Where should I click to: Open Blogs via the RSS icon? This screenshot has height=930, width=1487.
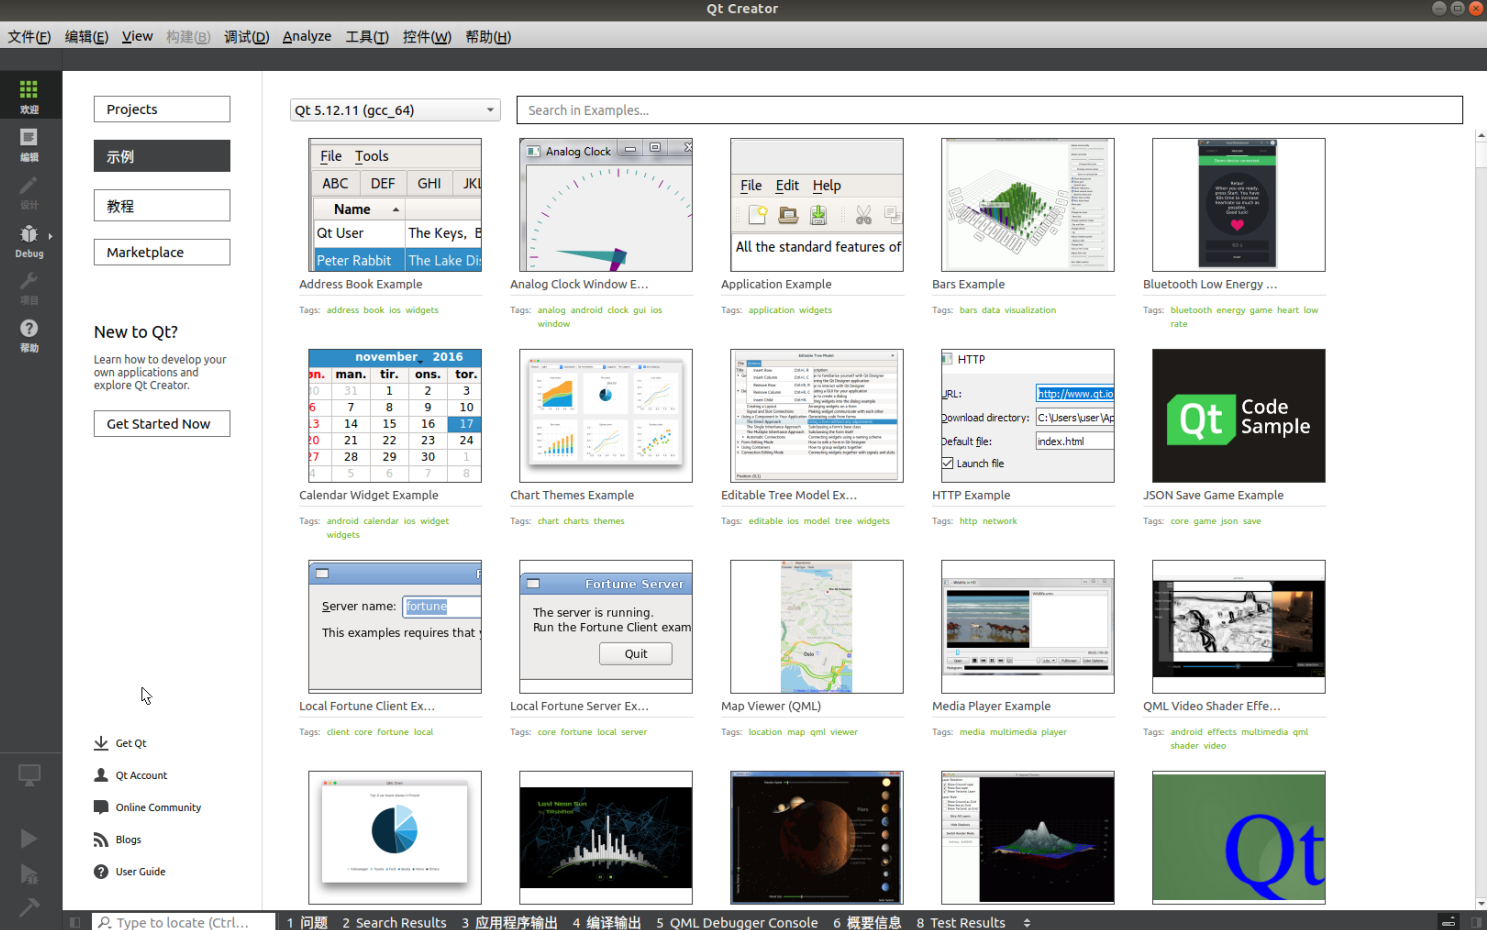(101, 839)
